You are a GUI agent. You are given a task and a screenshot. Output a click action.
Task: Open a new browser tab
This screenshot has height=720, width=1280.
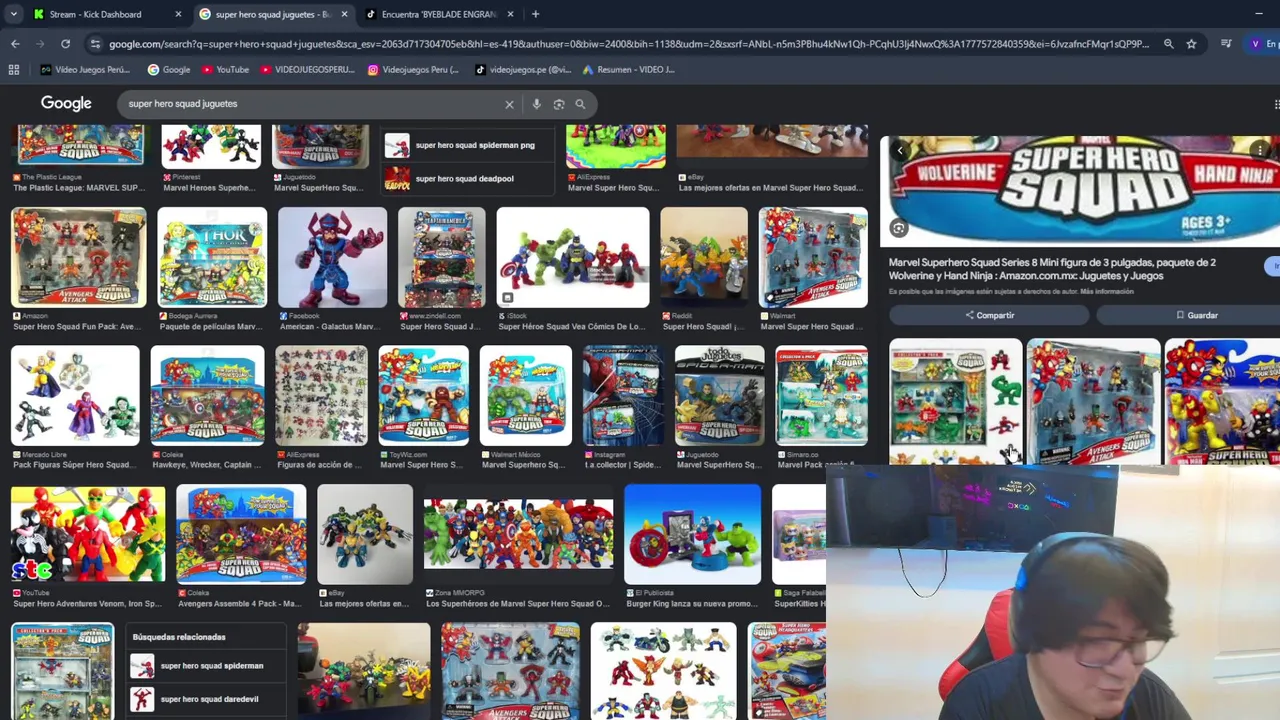[x=535, y=14]
